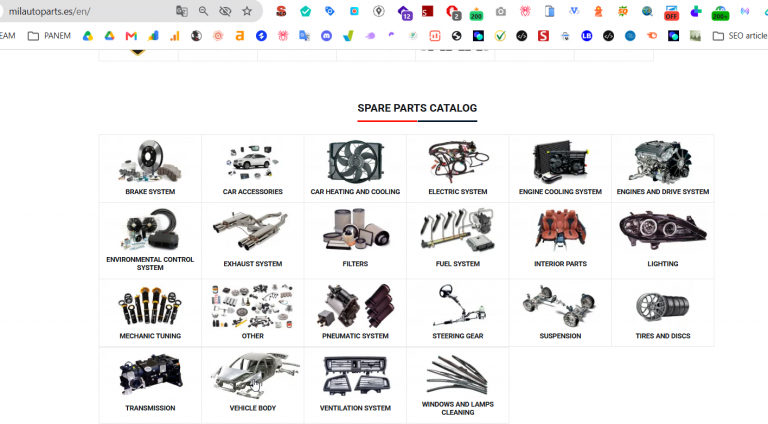The width and height of the screenshot is (768, 424).
Task: Open the blue price tag extension
Action: coord(330,11)
